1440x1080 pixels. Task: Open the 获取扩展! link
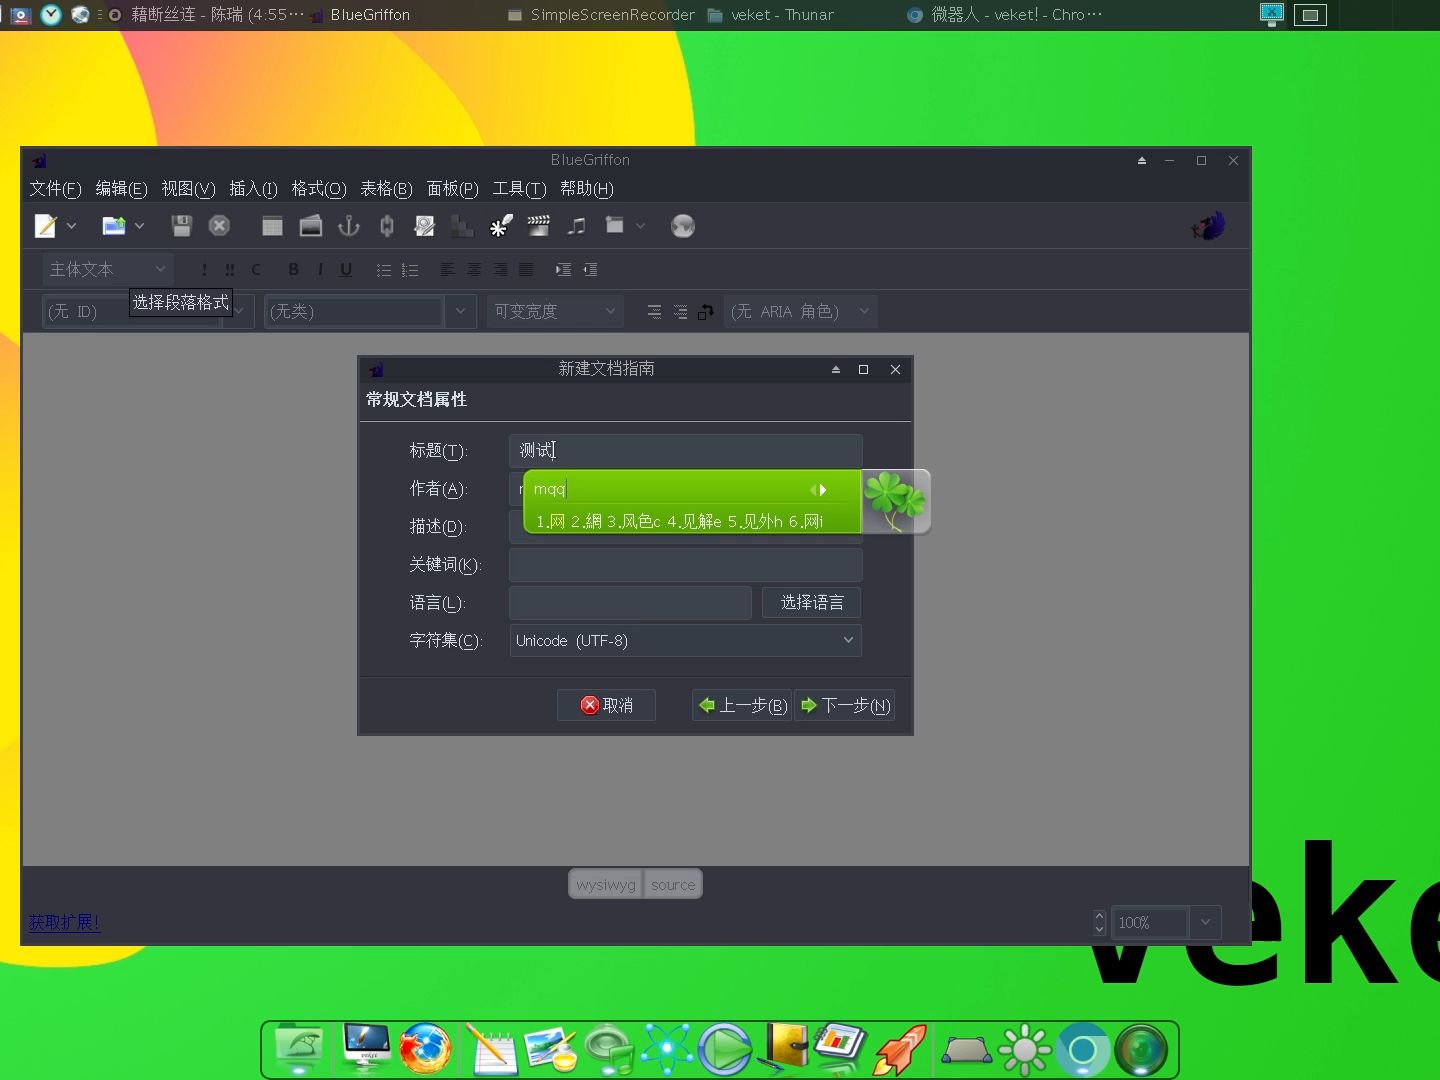click(63, 922)
